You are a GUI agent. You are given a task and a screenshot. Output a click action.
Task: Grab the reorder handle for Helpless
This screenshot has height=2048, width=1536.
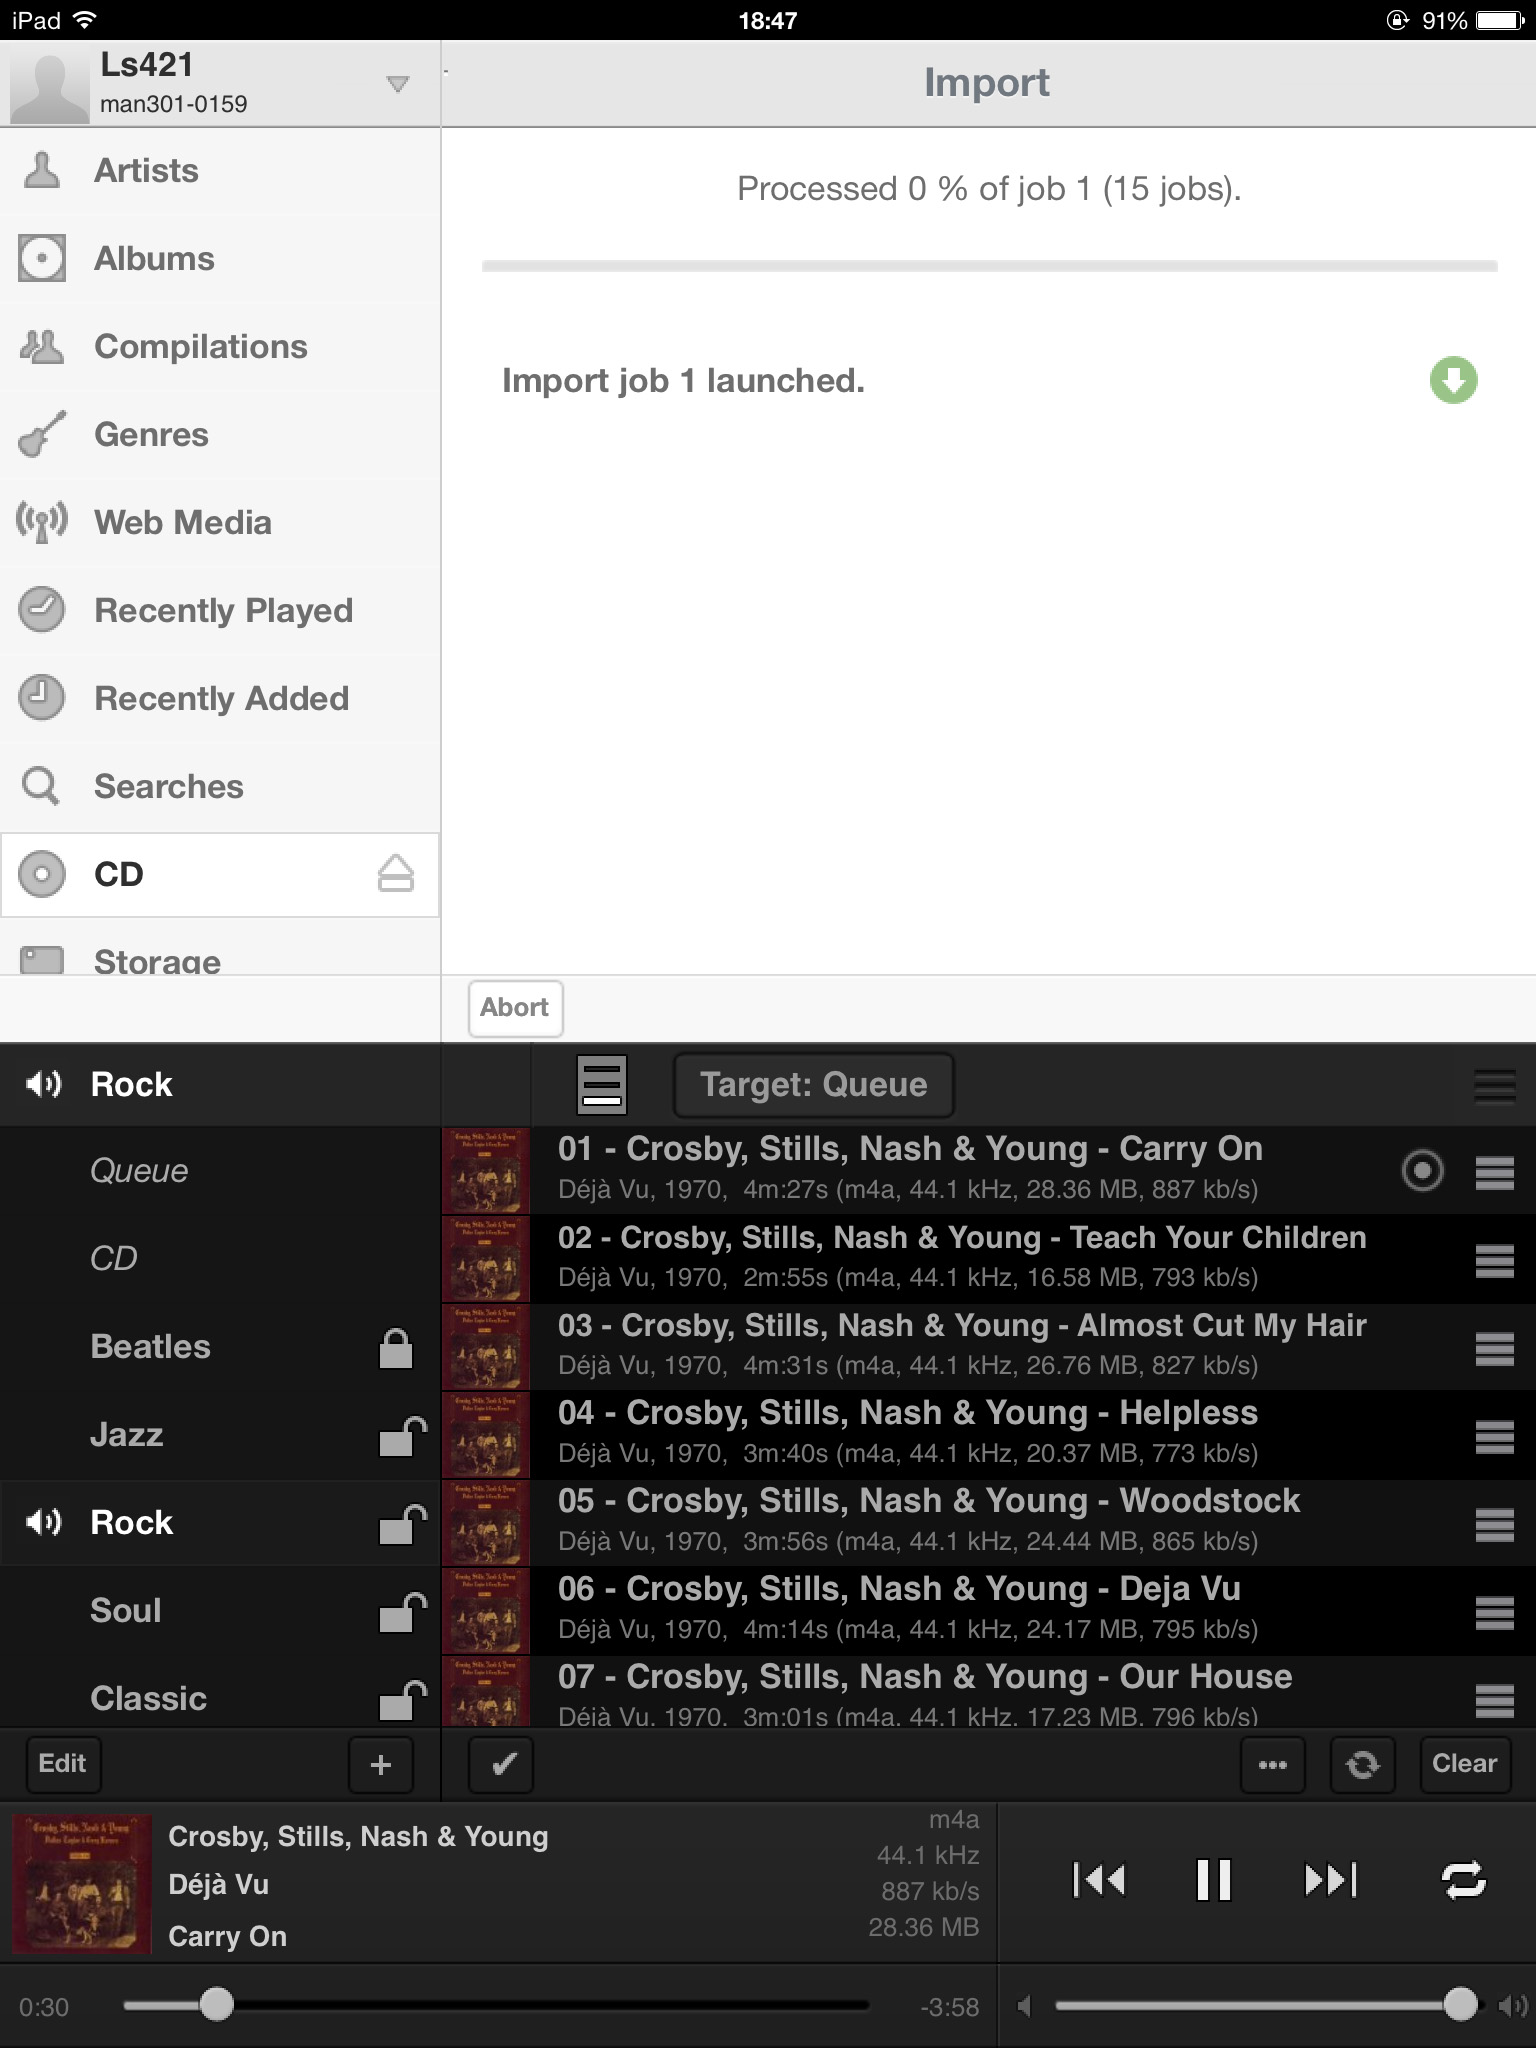(x=1495, y=1436)
